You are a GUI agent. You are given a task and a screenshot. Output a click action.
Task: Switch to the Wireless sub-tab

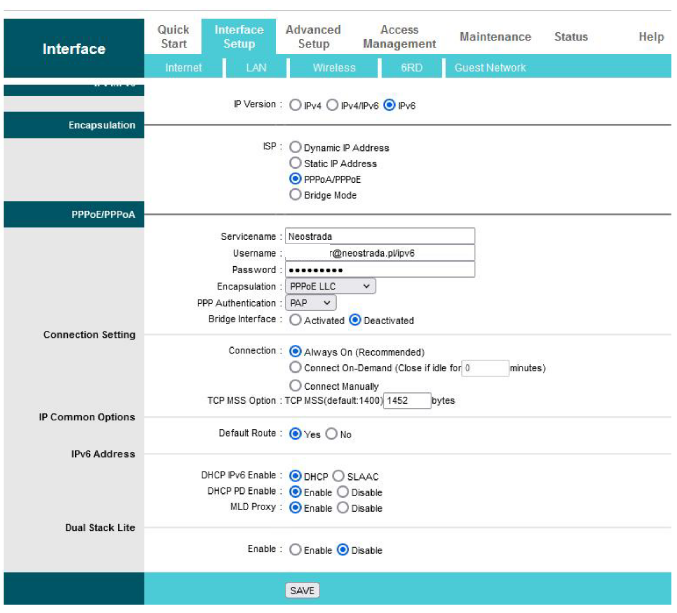pos(334,68)
